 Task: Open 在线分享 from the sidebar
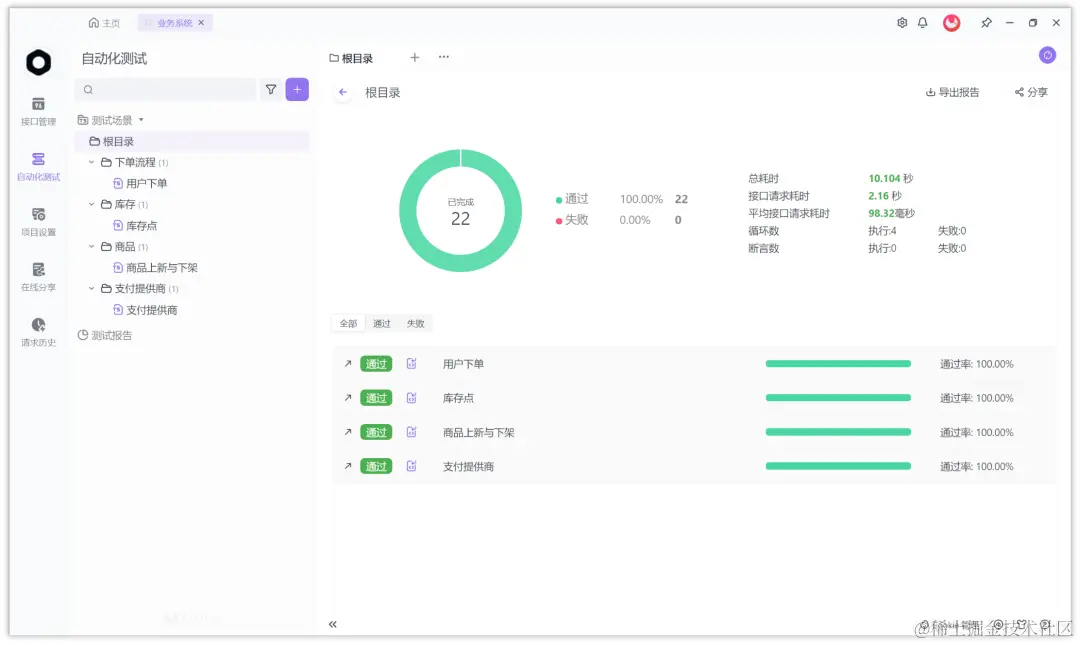(37, 278)
